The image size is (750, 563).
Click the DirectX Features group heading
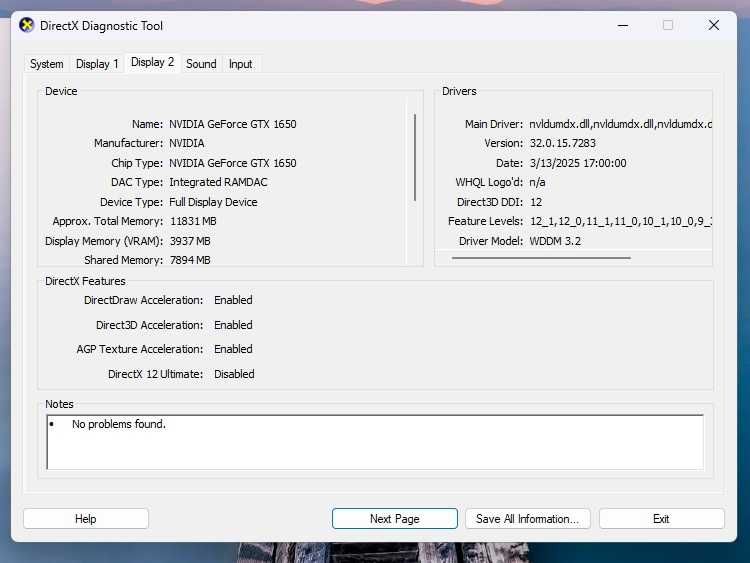pos(85,281)
